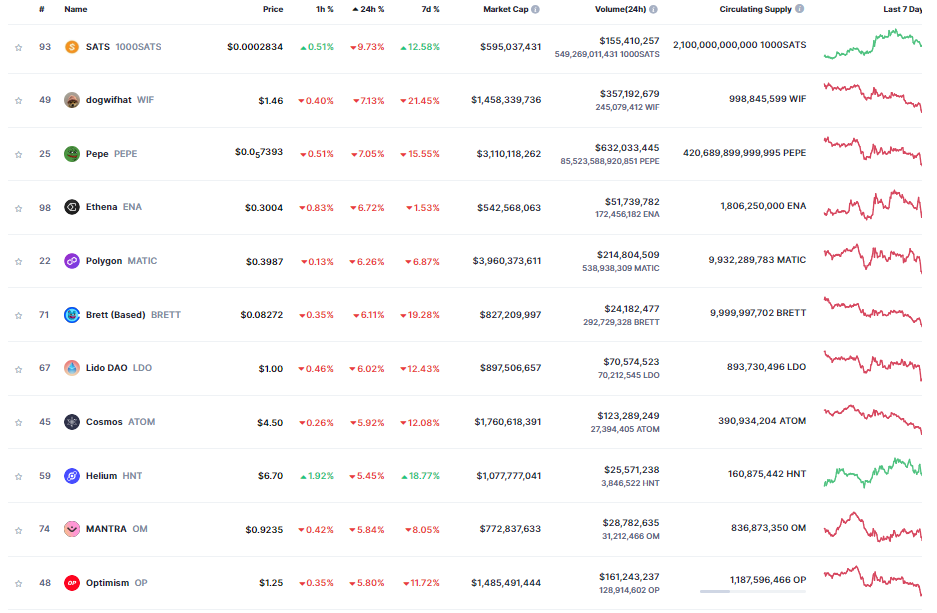Viewport: 937px width, 613px height.
Task: Add Optimism to watchlist with star
Action: pyautogui.click(x=19, y=583)
